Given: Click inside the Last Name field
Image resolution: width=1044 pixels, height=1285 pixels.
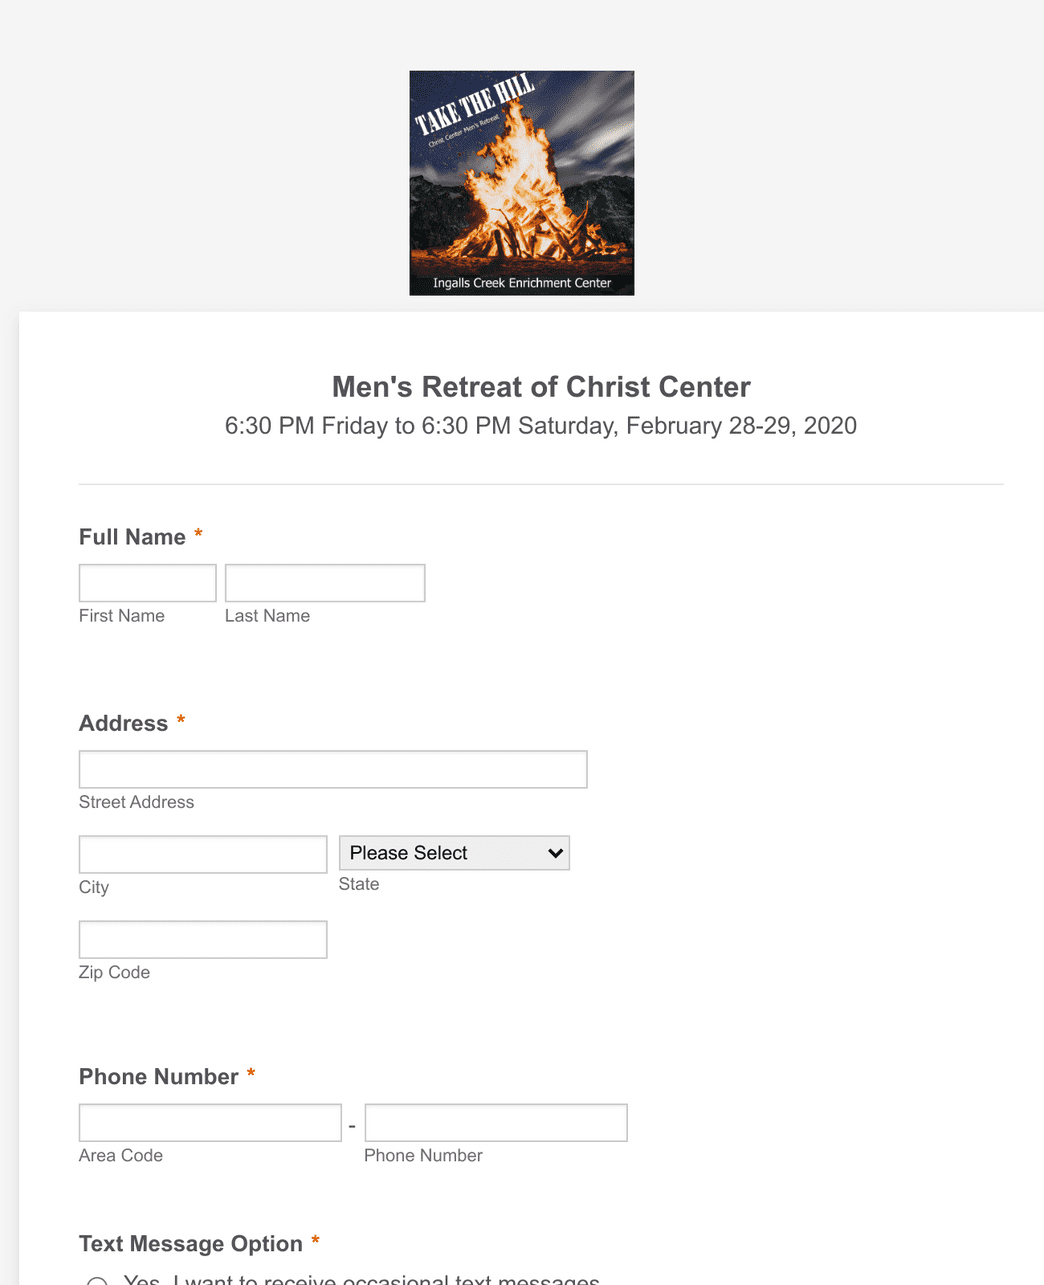Looking at the screenshot, I should (324, 582).
